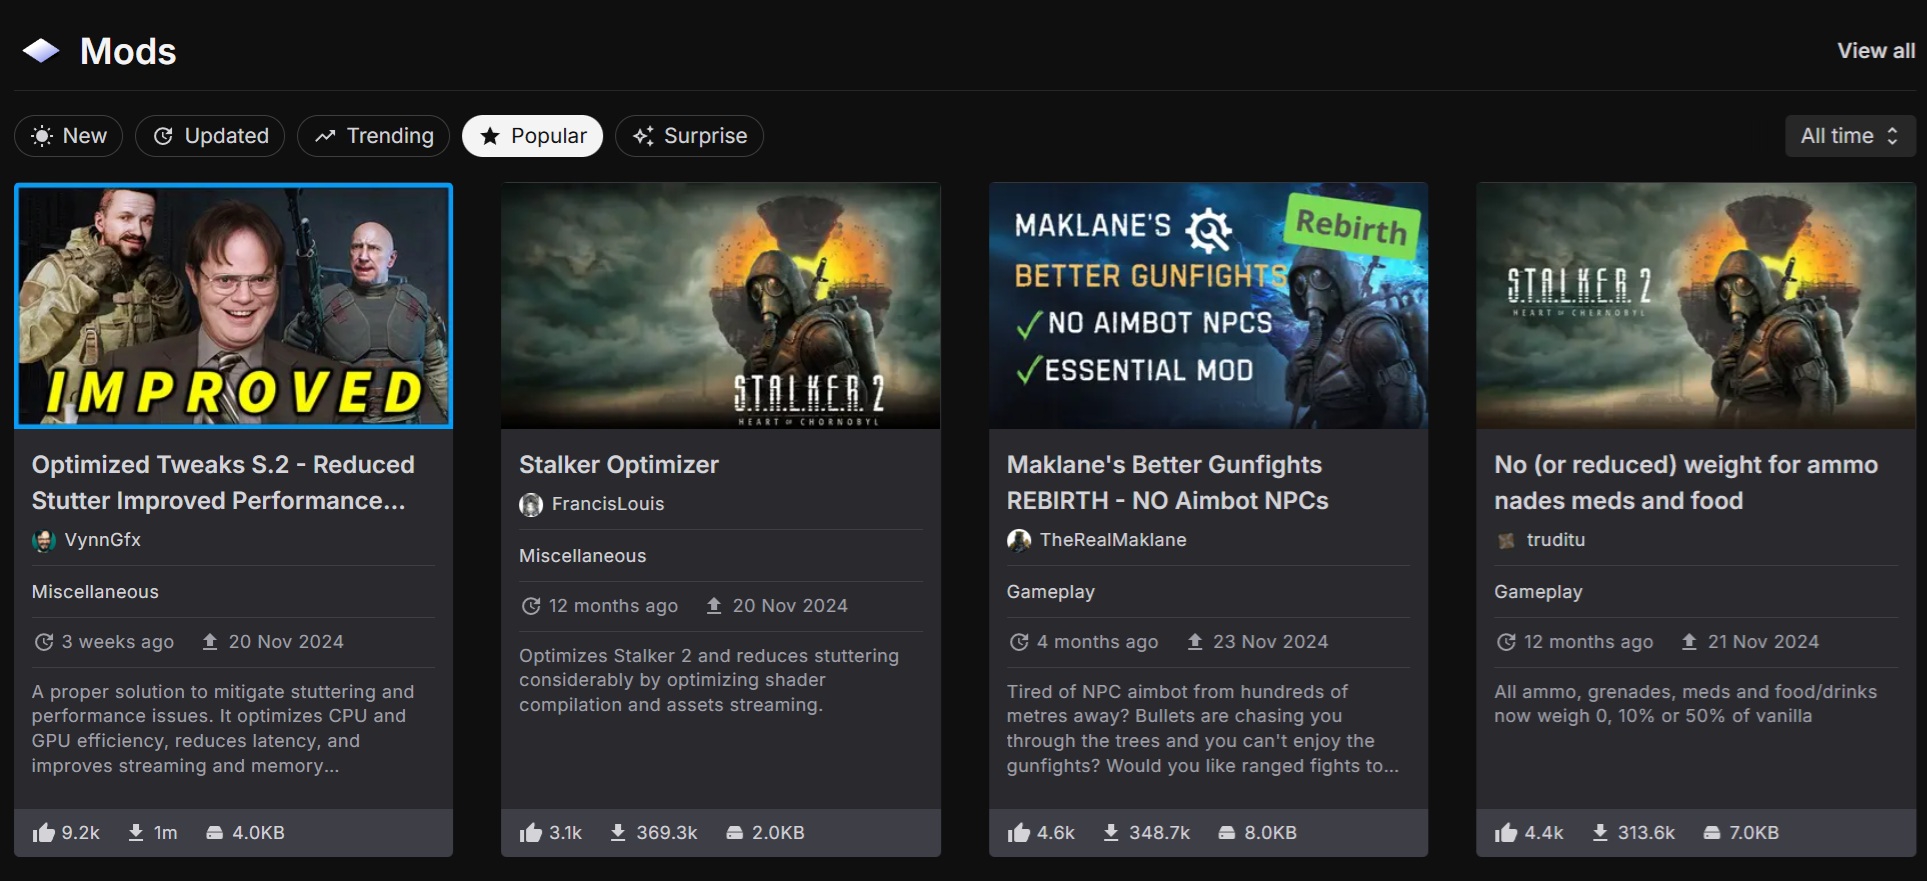Screen dimensions: 1927x881
Task: Click updated icon beside 3 weeks ago
Action: (44, 642)
